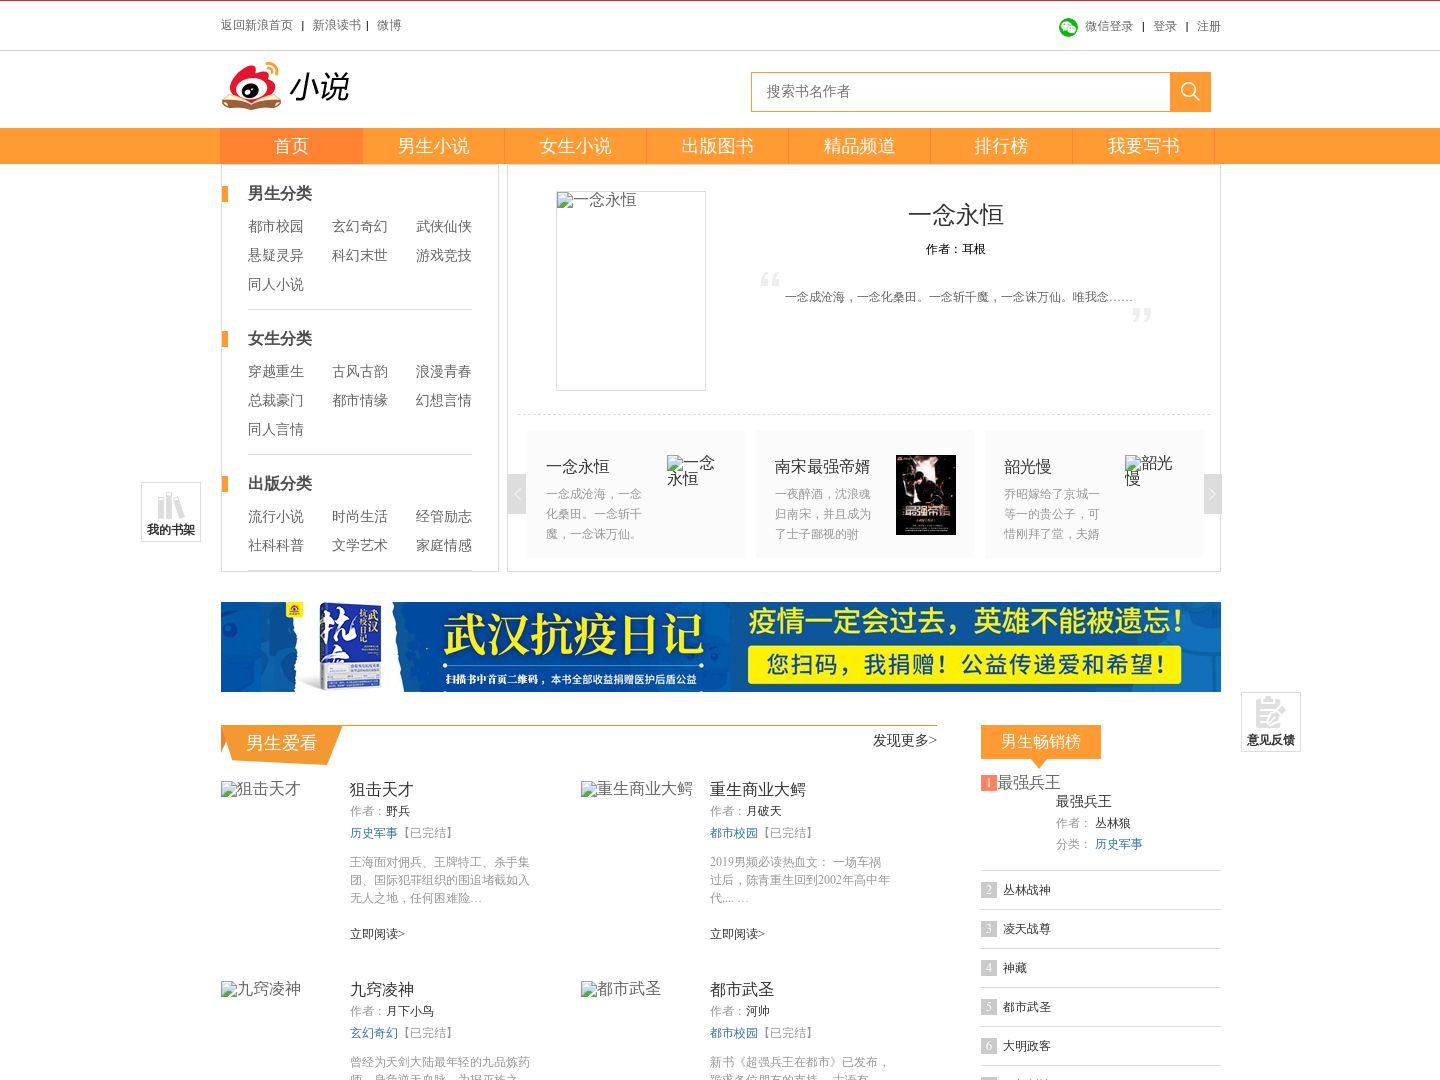1440x1080 pixels.
Task: Open 最强兵王 in the bestseller list
Action: coord(1084,802)
